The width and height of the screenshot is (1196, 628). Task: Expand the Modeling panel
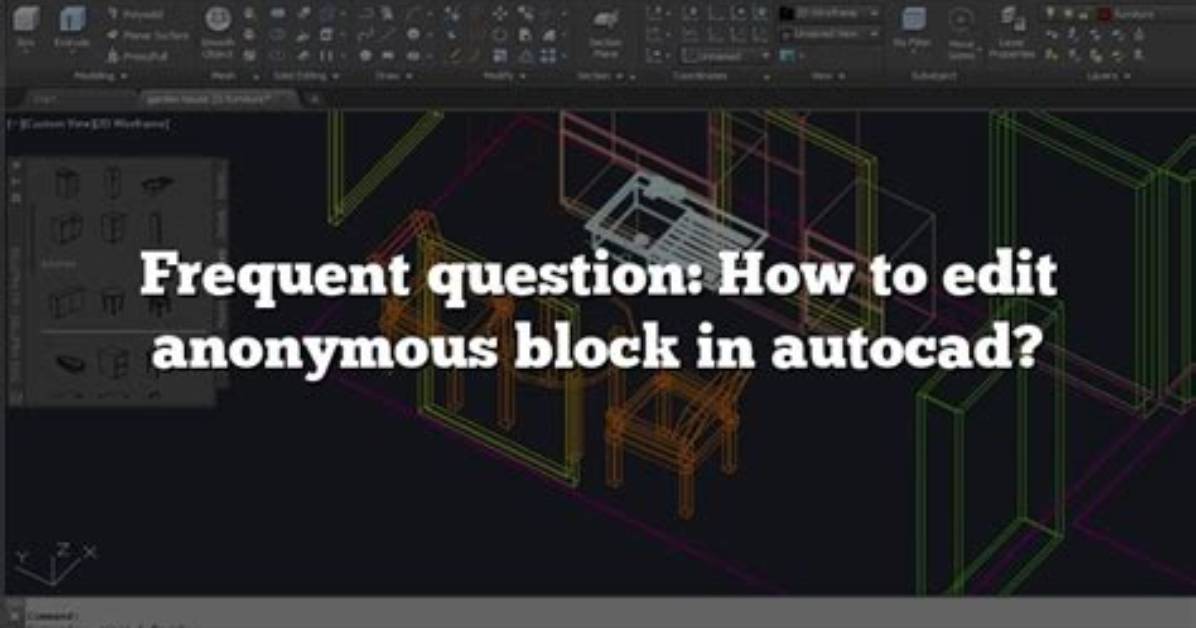coord(100,76)
